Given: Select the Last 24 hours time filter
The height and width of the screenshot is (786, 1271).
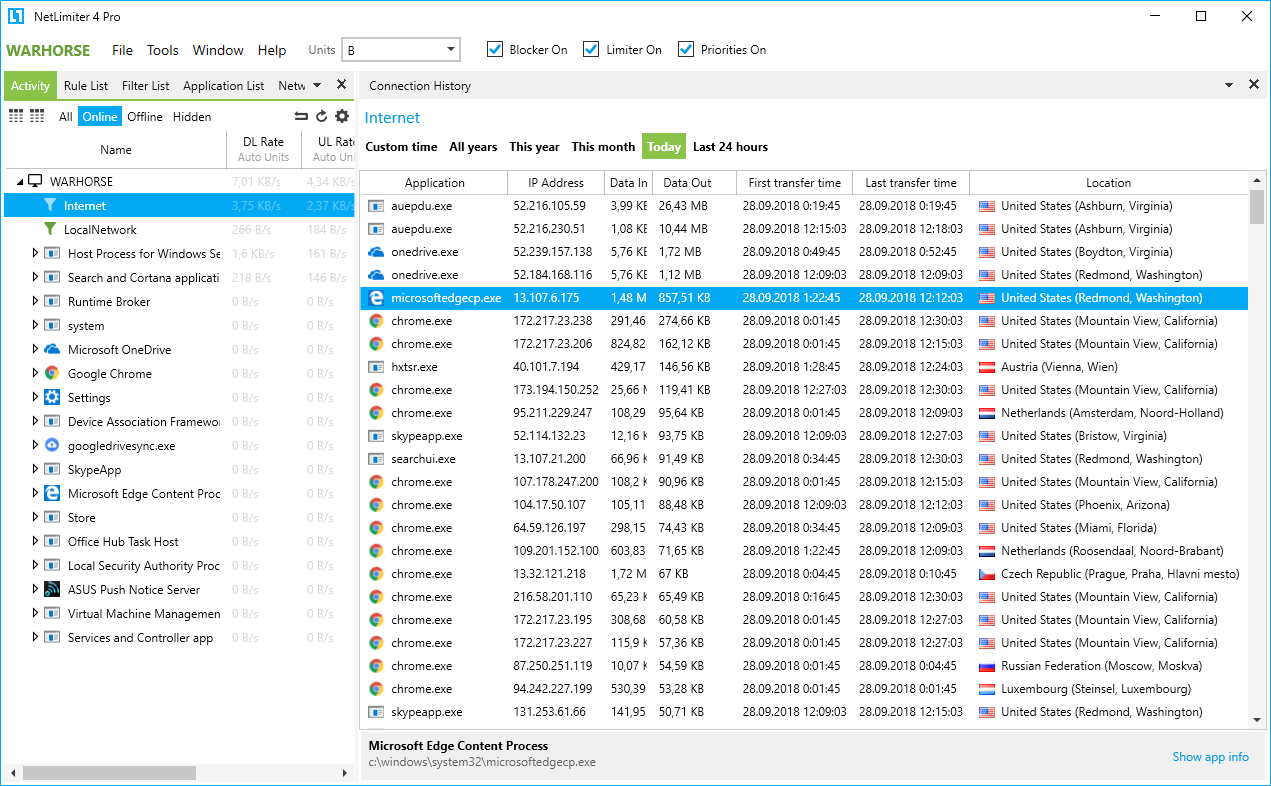Looking at the screenshot, I should [730, 147].
